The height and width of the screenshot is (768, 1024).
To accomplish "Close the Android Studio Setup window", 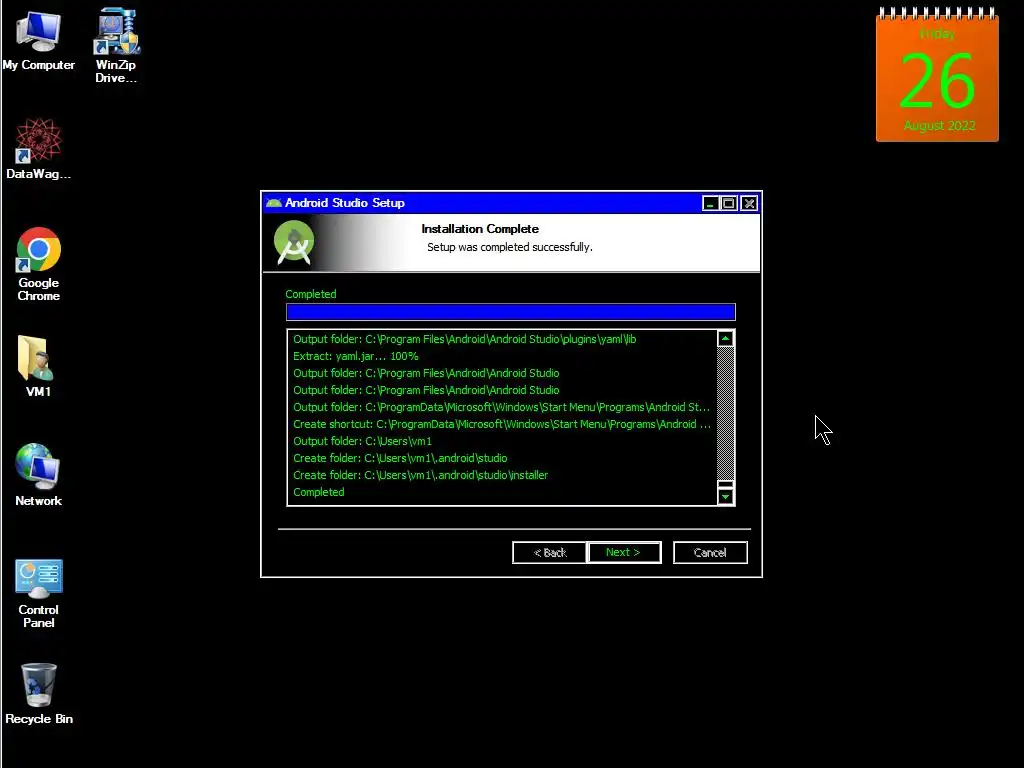I will pos(749,203).
